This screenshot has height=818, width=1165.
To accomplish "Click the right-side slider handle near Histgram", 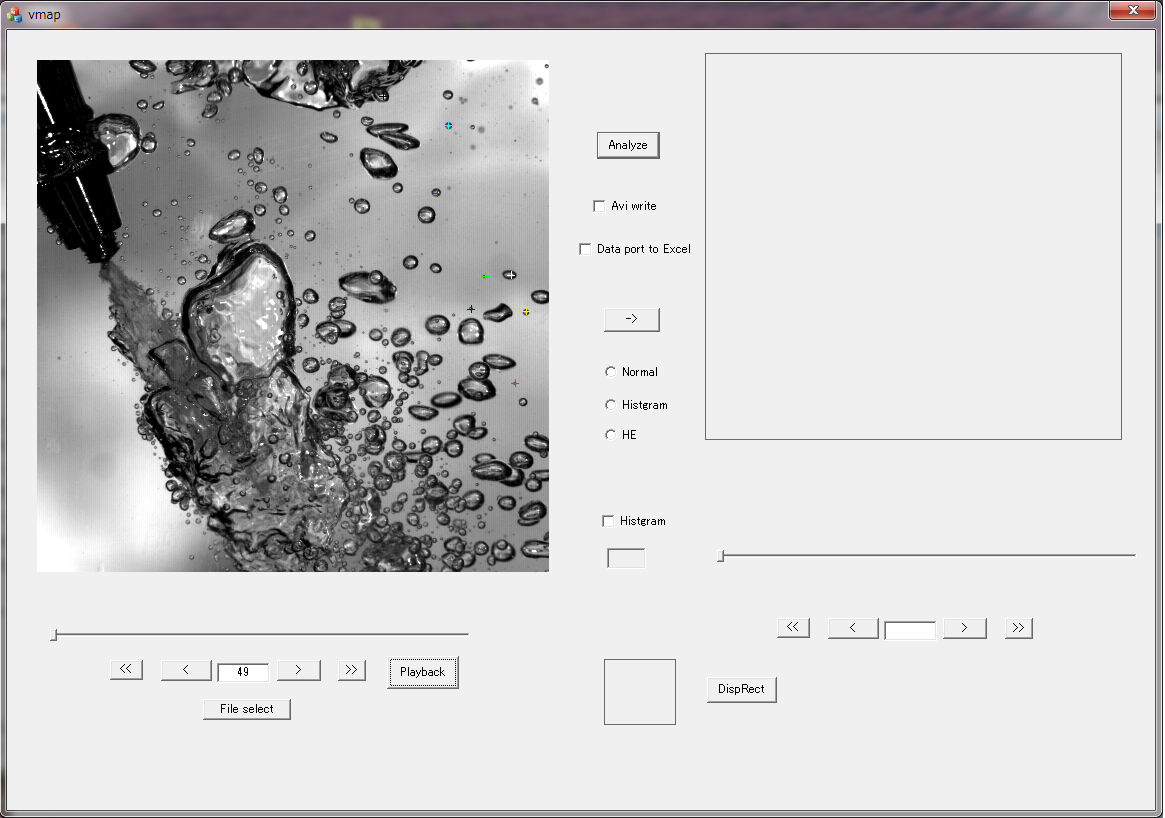I will pos(720,555).
